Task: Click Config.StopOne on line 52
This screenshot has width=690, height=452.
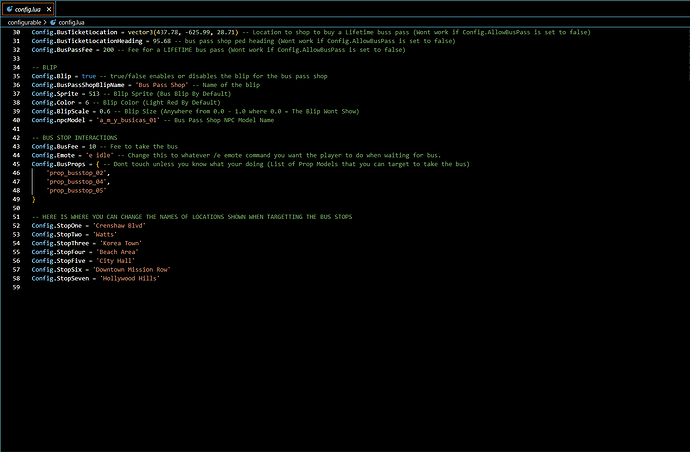Action: (x=56, y=226)
